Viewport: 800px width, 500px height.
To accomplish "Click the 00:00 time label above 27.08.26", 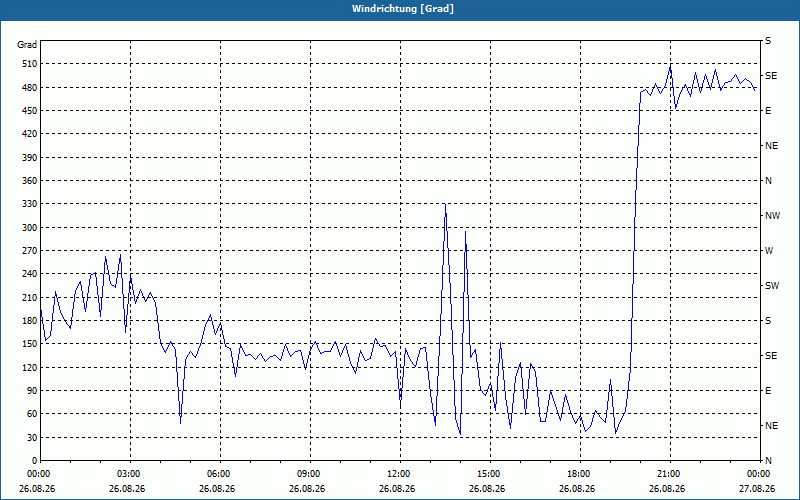I will (x=757, y=473).
